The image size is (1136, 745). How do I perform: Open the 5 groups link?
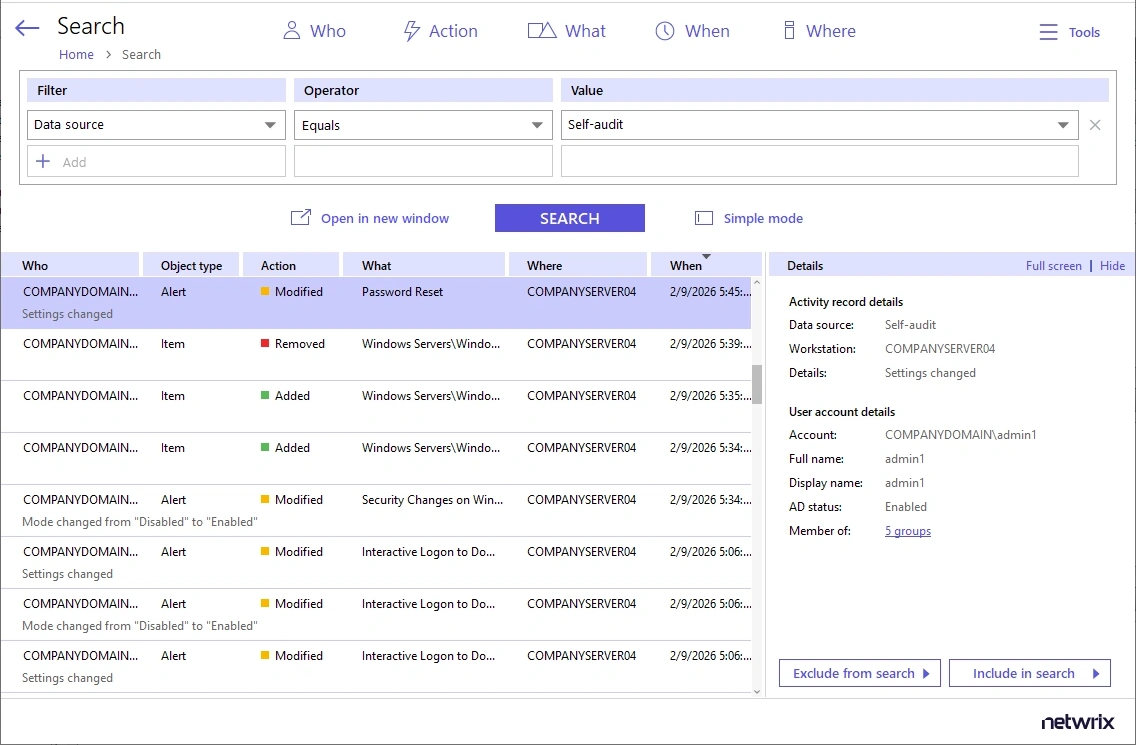click(x=907, y=531)
